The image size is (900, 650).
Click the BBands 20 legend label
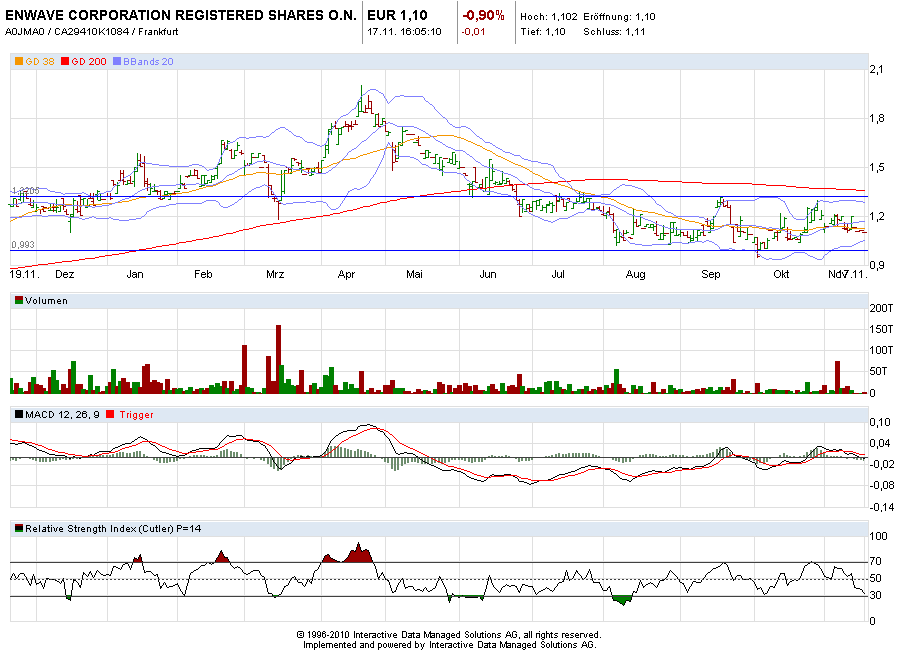pos(148,61)
